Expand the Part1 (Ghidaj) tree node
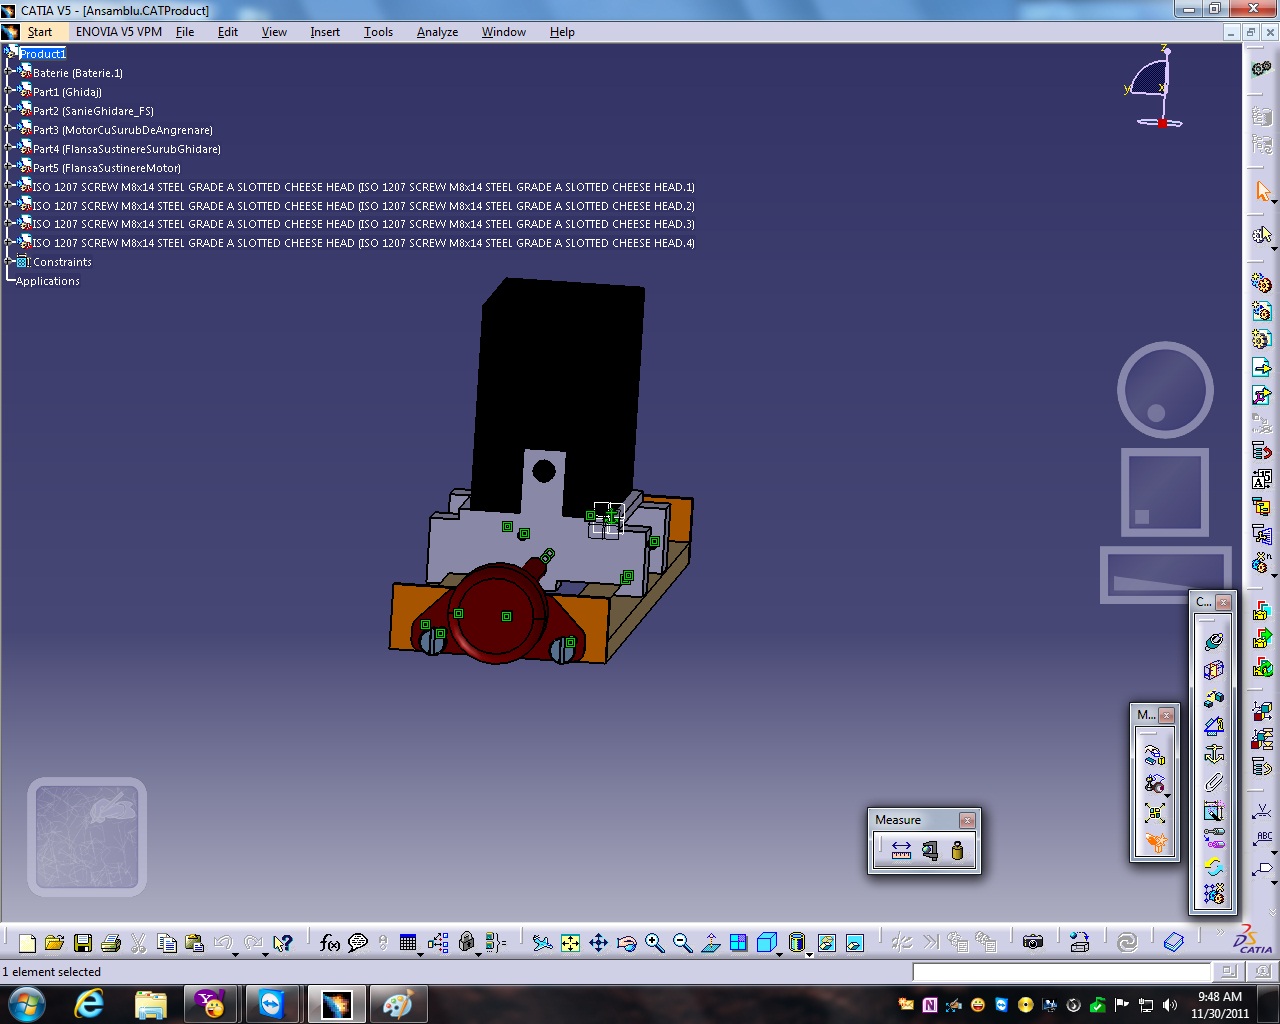This screenshot has width=1280, height=1024. pyautogui.click(x=9, y=91)
